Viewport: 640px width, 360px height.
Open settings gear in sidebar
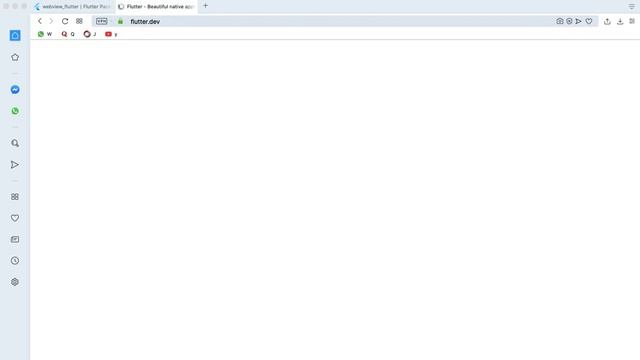15,282
